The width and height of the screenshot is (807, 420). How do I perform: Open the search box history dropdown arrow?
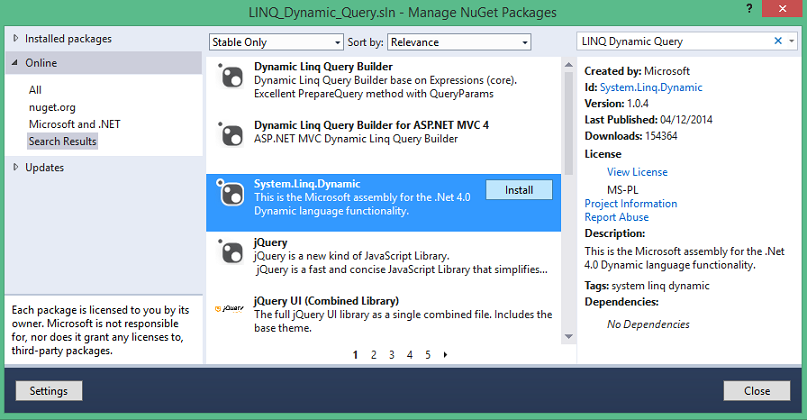coord(792,41)
